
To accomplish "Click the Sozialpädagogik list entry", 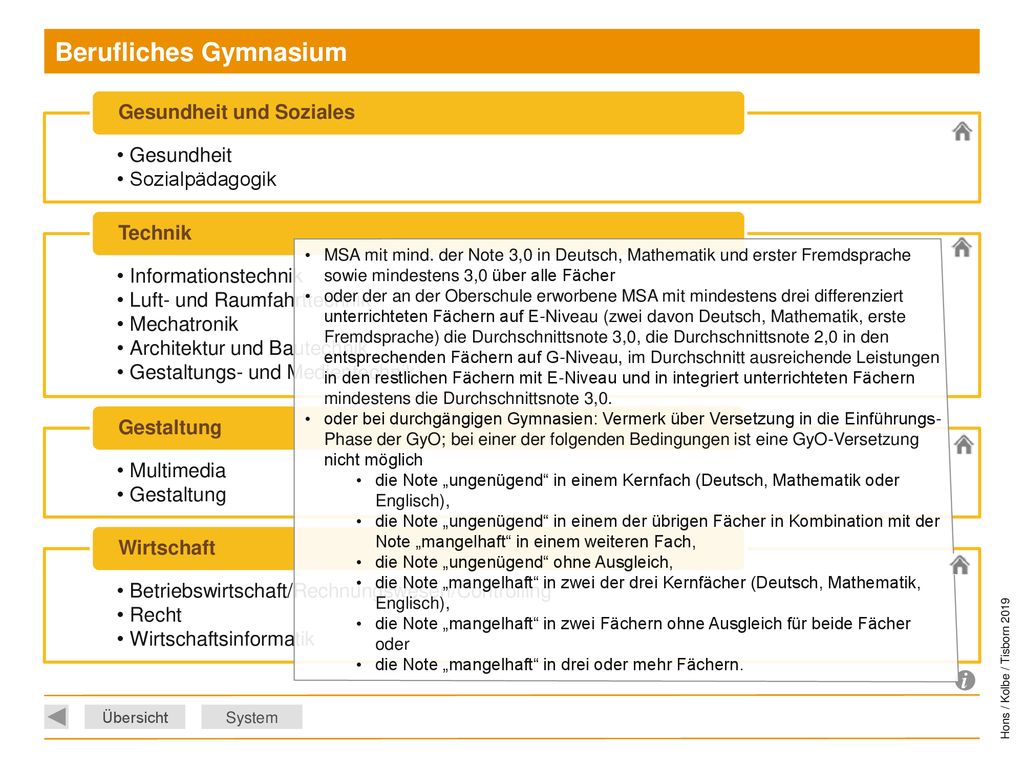I will (197, 180).
